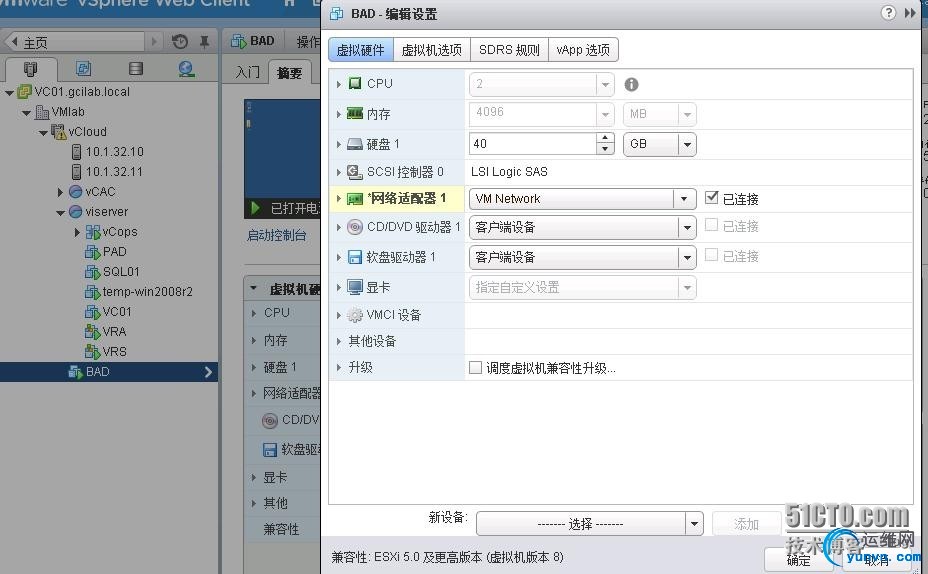The width and height of the screenshot is (928, 574).
Task: Select Hosts and Clusters inventory icon tab
Action: 30,69
